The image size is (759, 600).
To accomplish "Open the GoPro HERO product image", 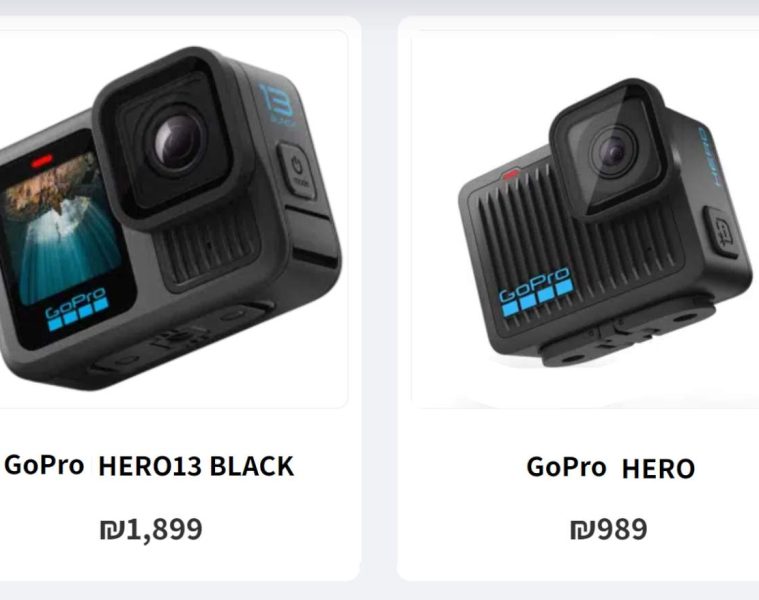I will (585, 219).
